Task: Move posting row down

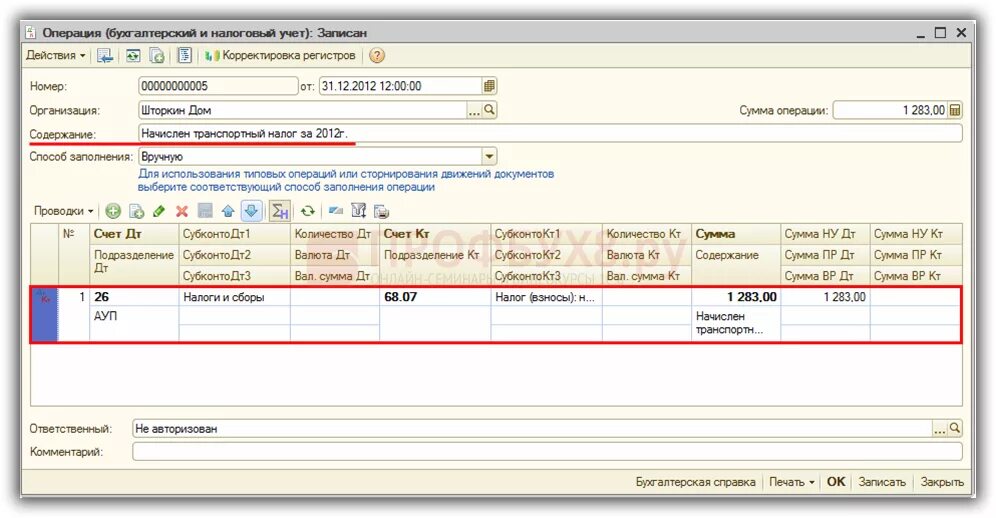Action: point(252,211)
